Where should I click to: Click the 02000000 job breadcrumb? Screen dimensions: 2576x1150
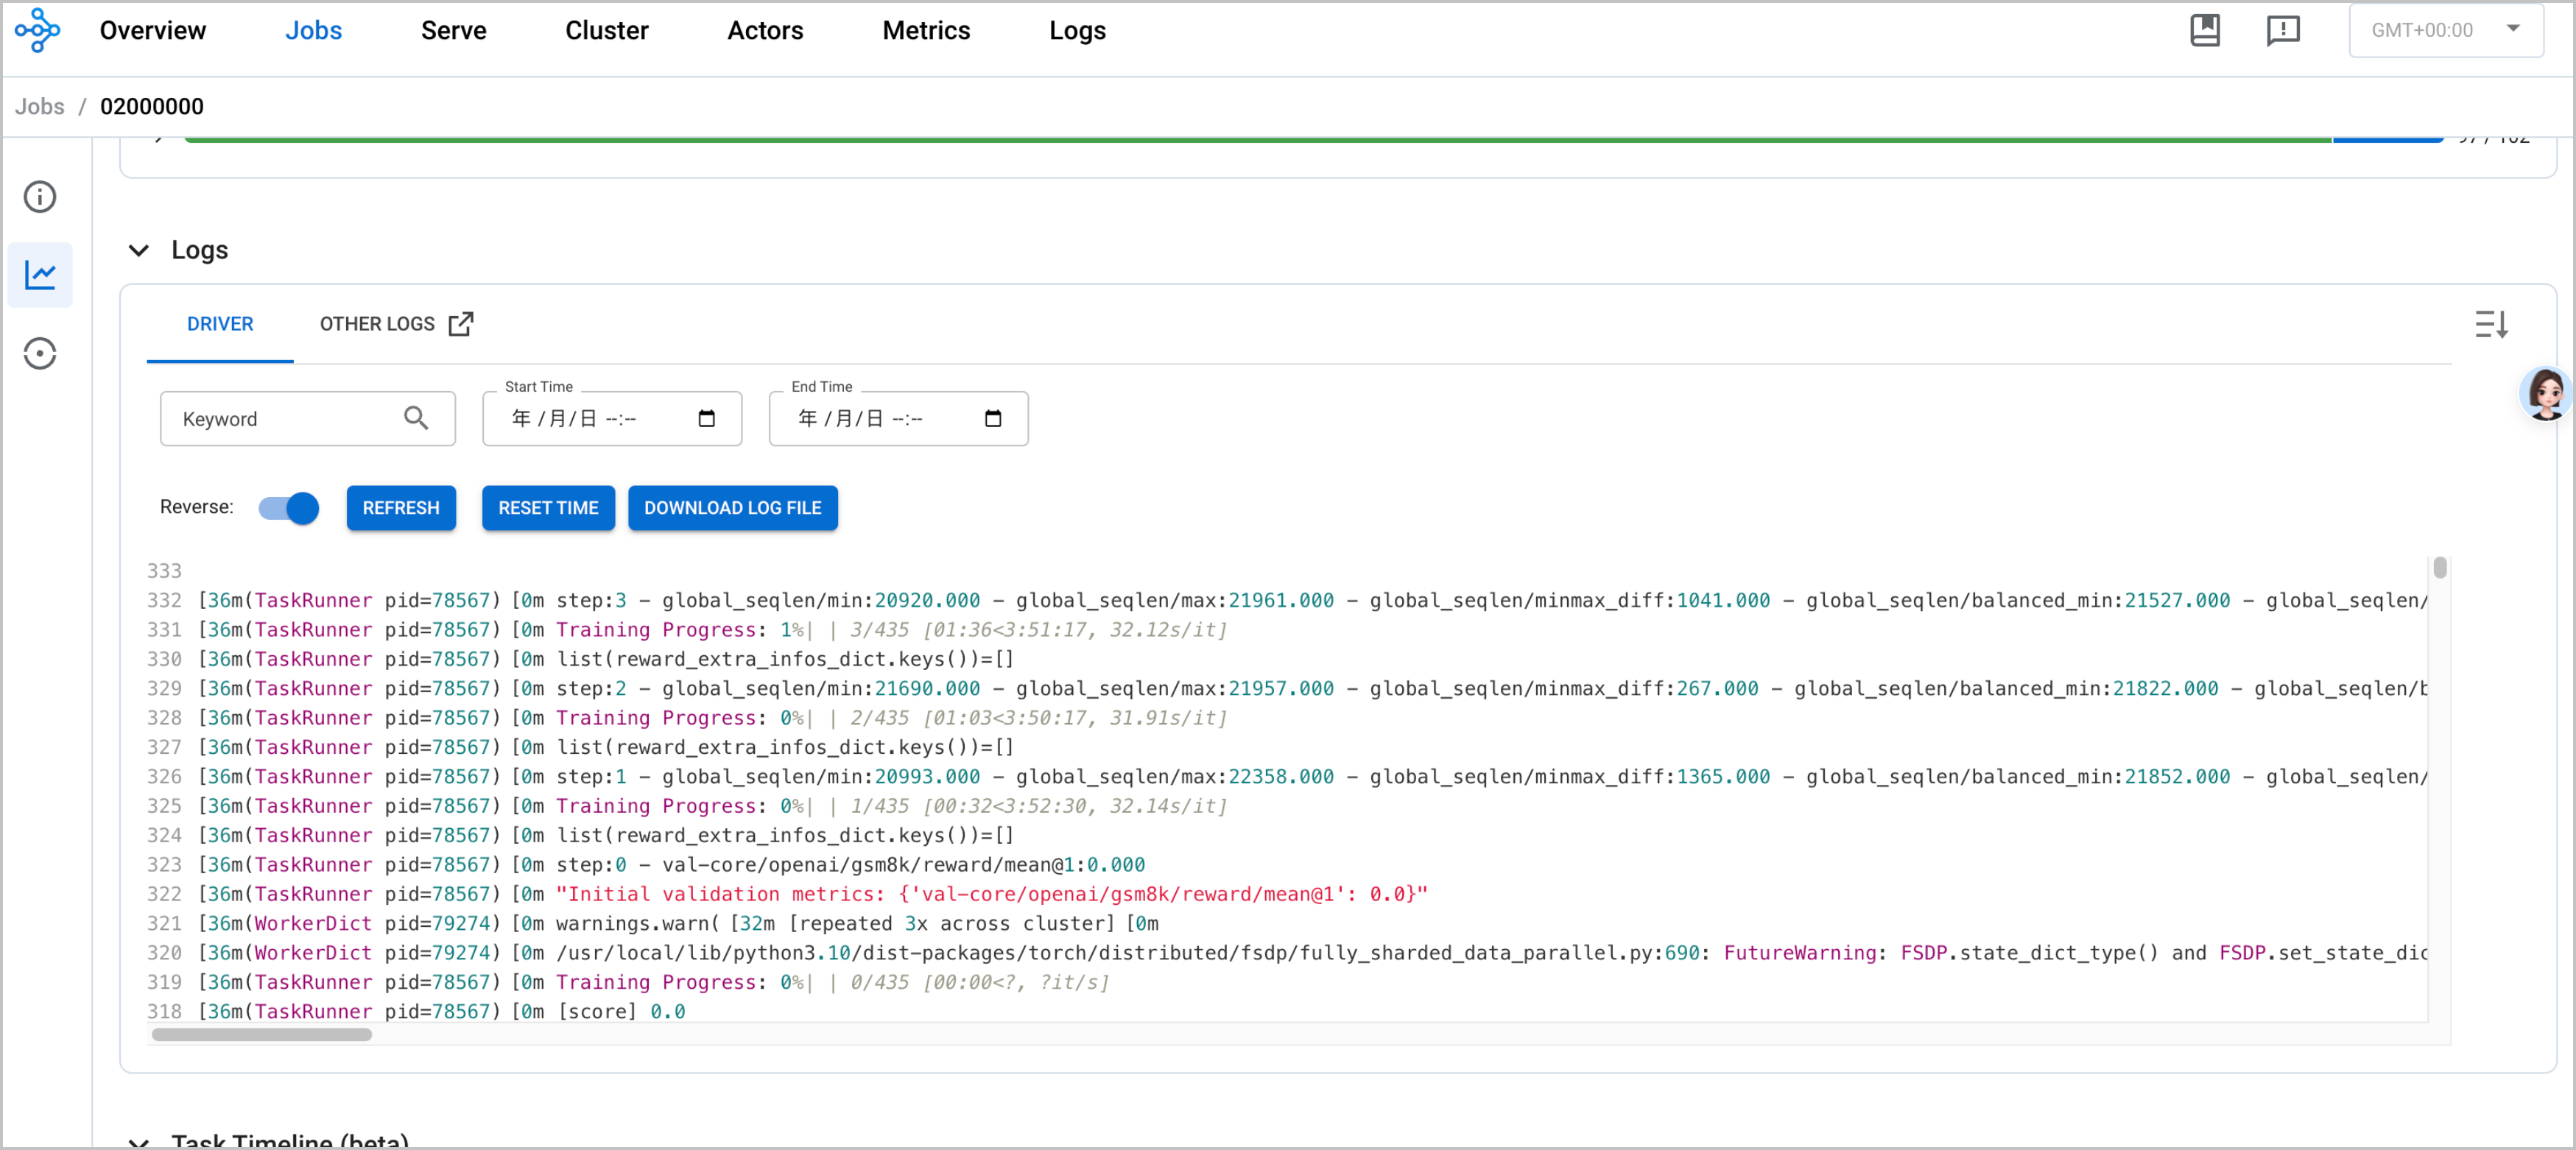click(x=152, y=106)
